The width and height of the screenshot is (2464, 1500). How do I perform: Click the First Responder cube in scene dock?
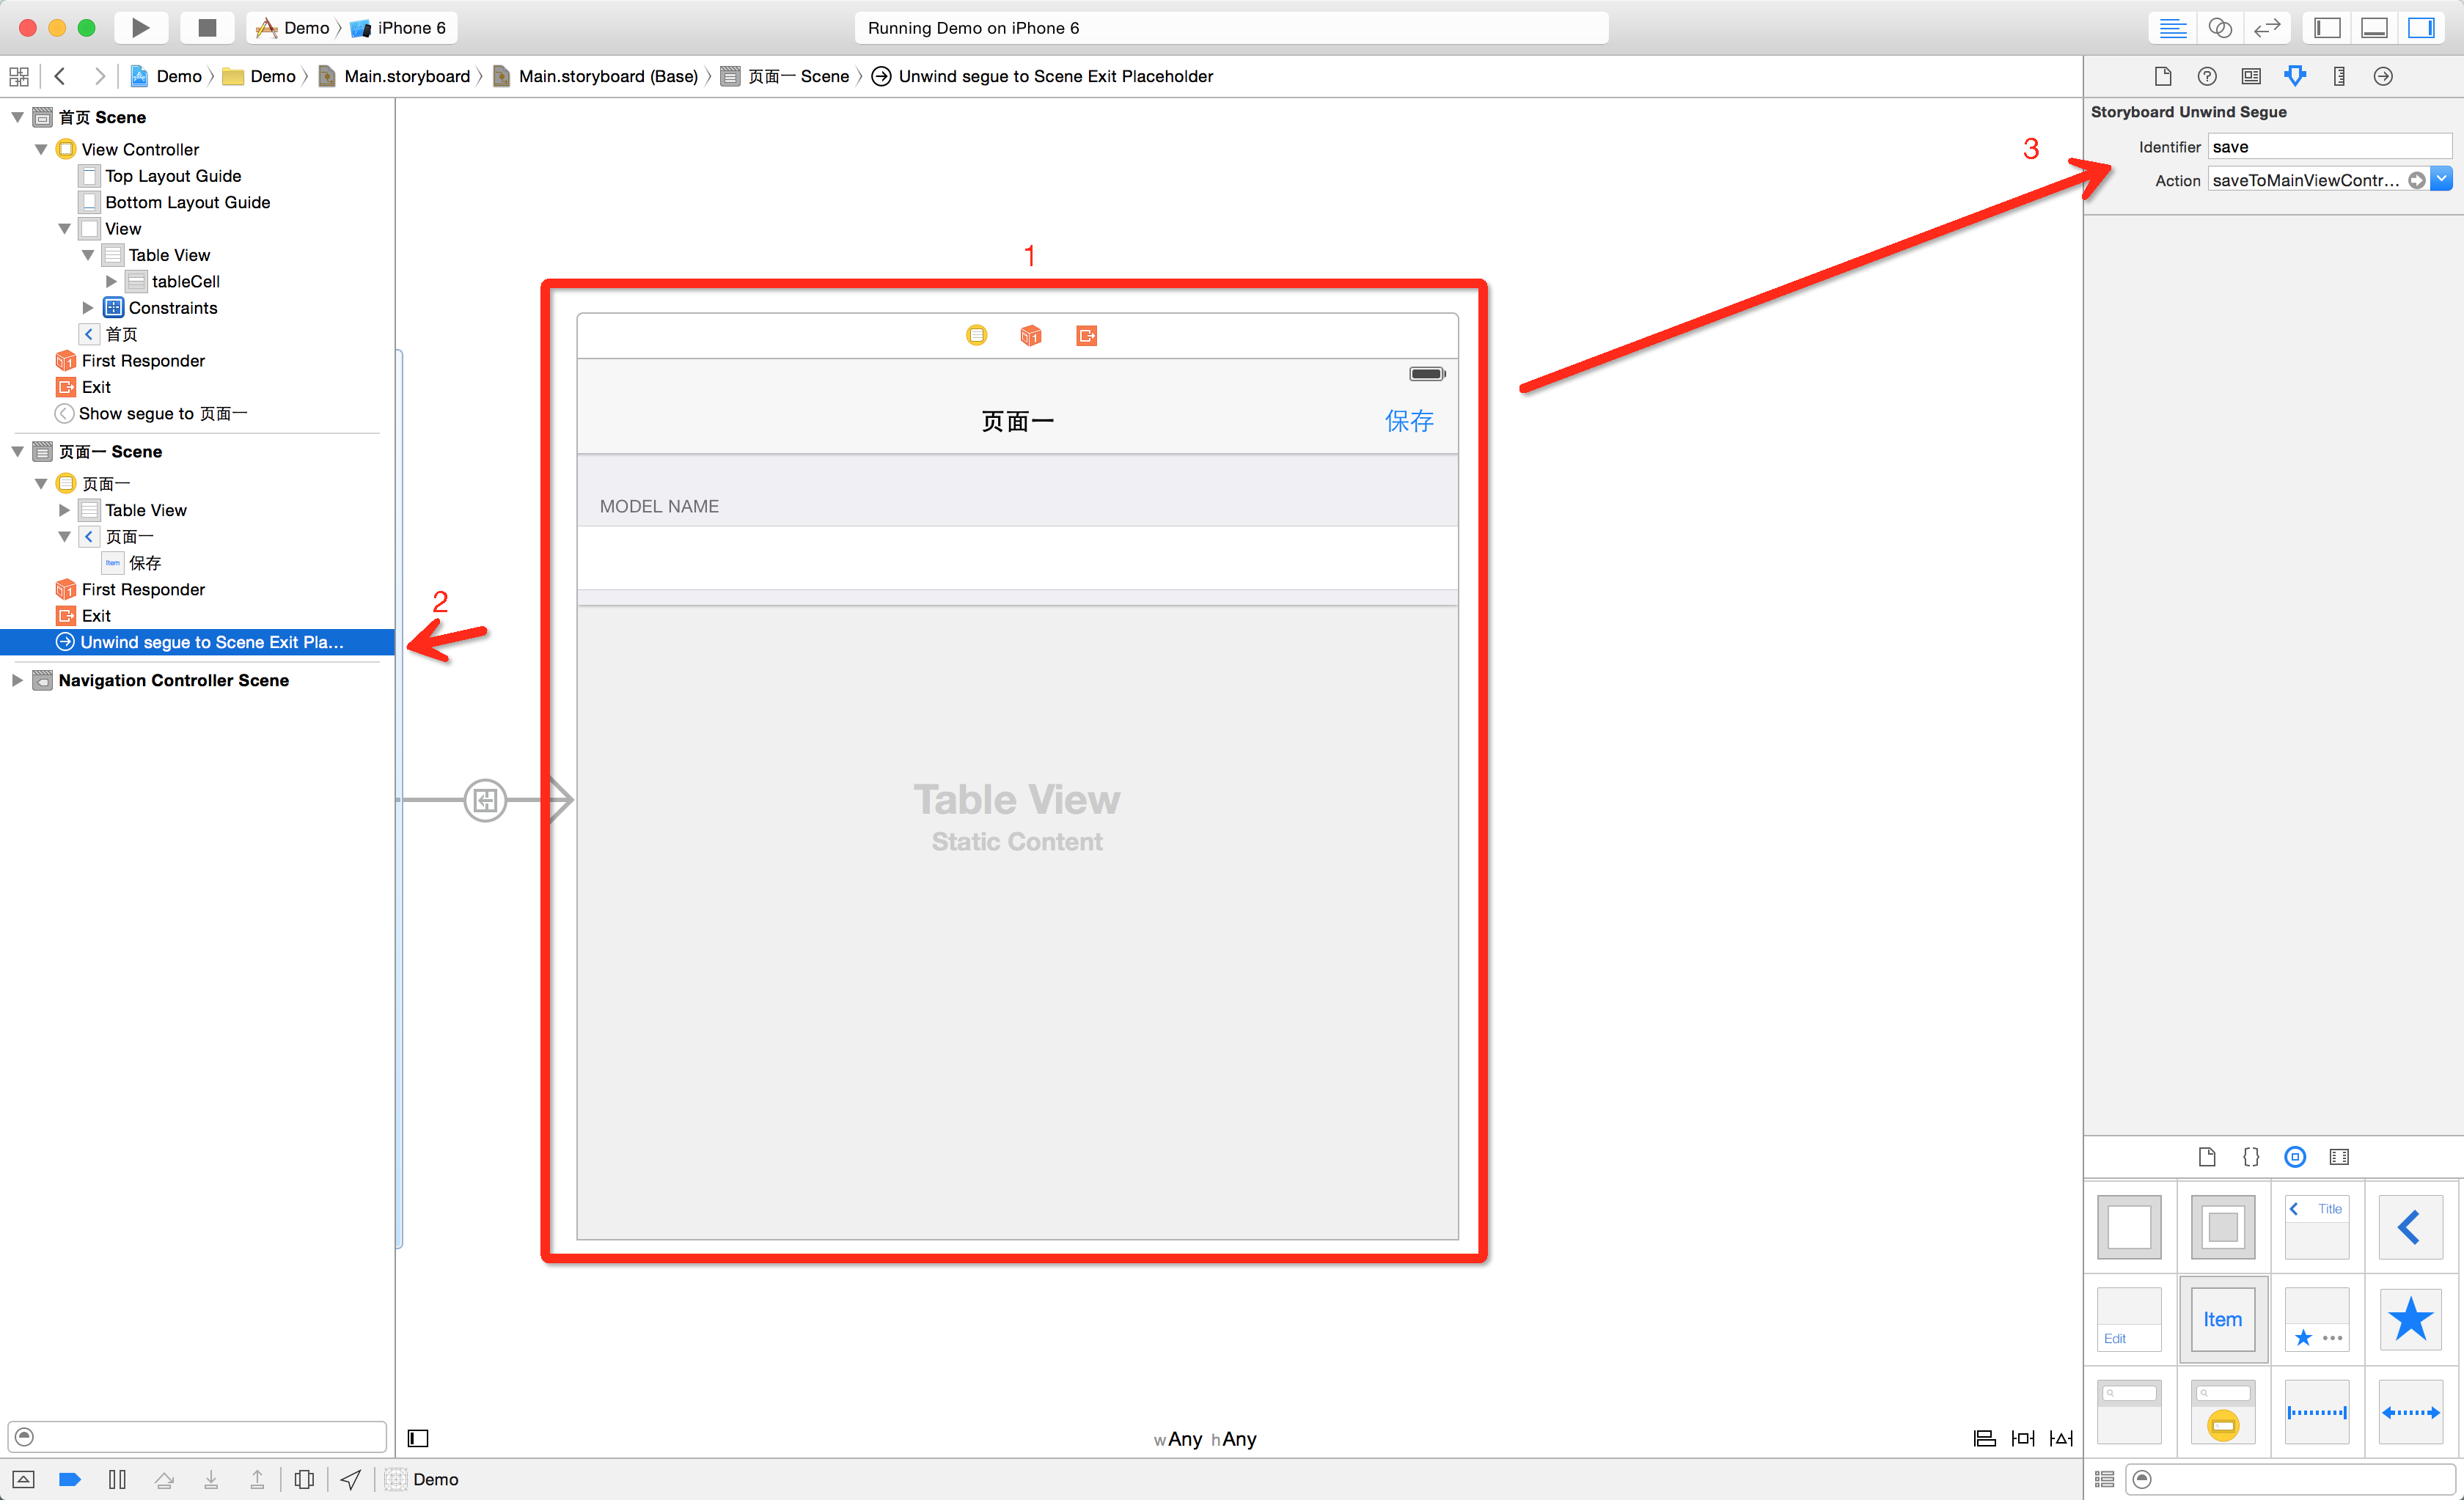click(x=1031, y=335)
